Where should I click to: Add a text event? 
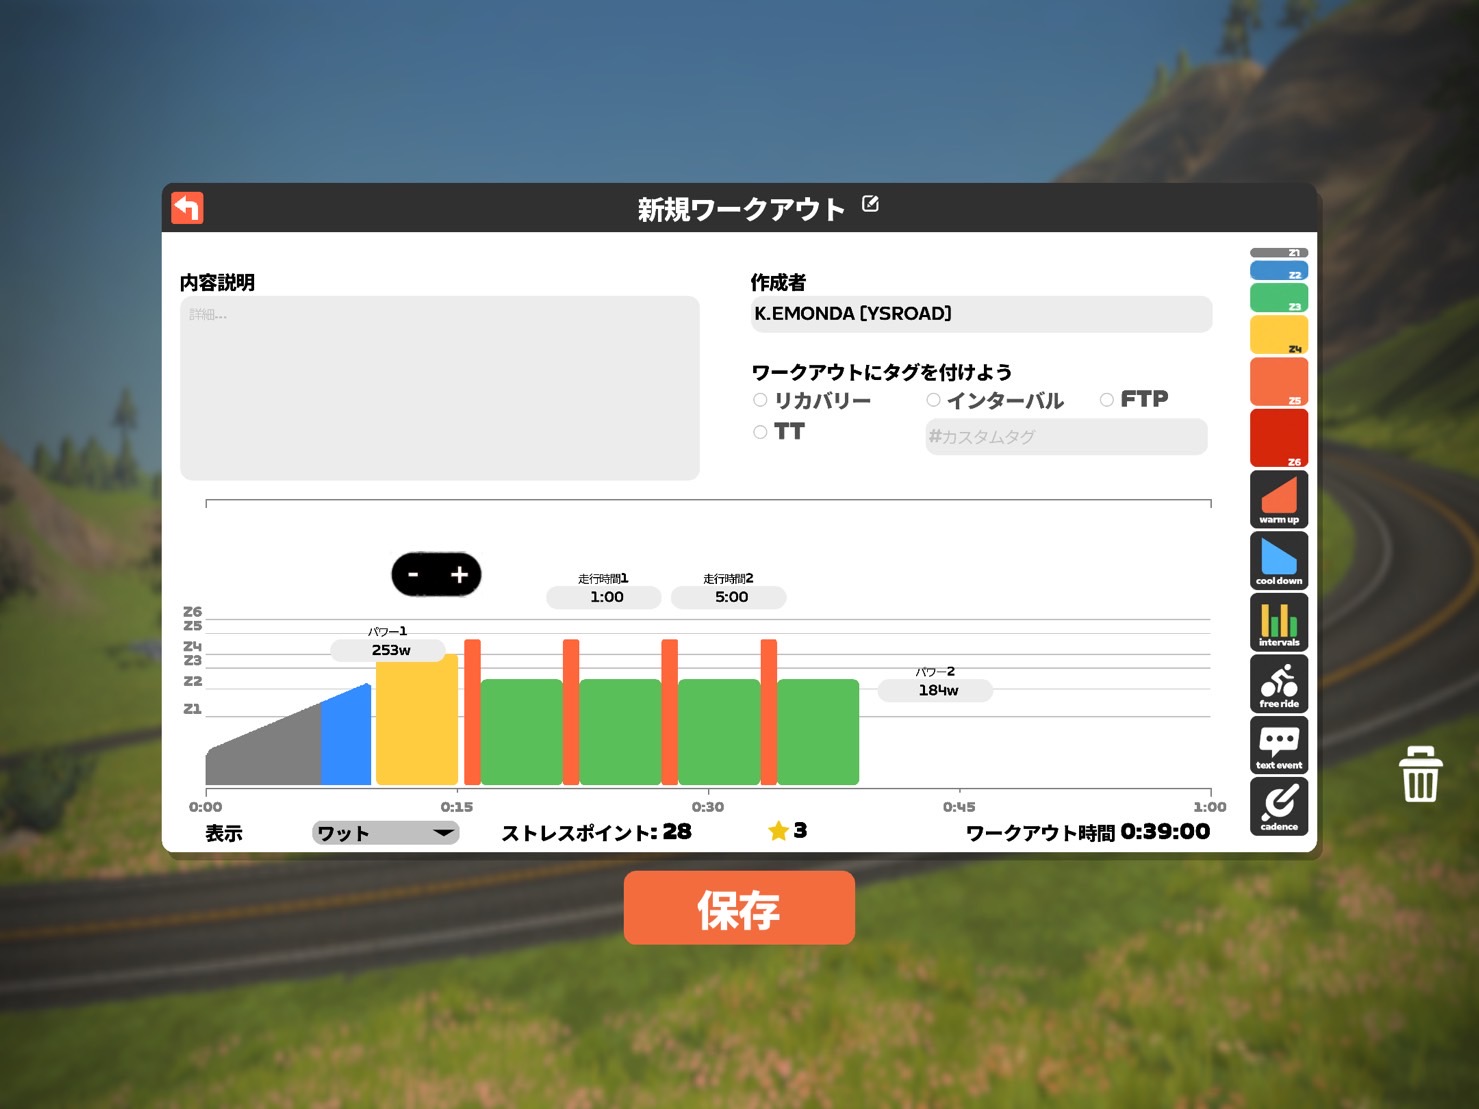(x=1279, y=745)
